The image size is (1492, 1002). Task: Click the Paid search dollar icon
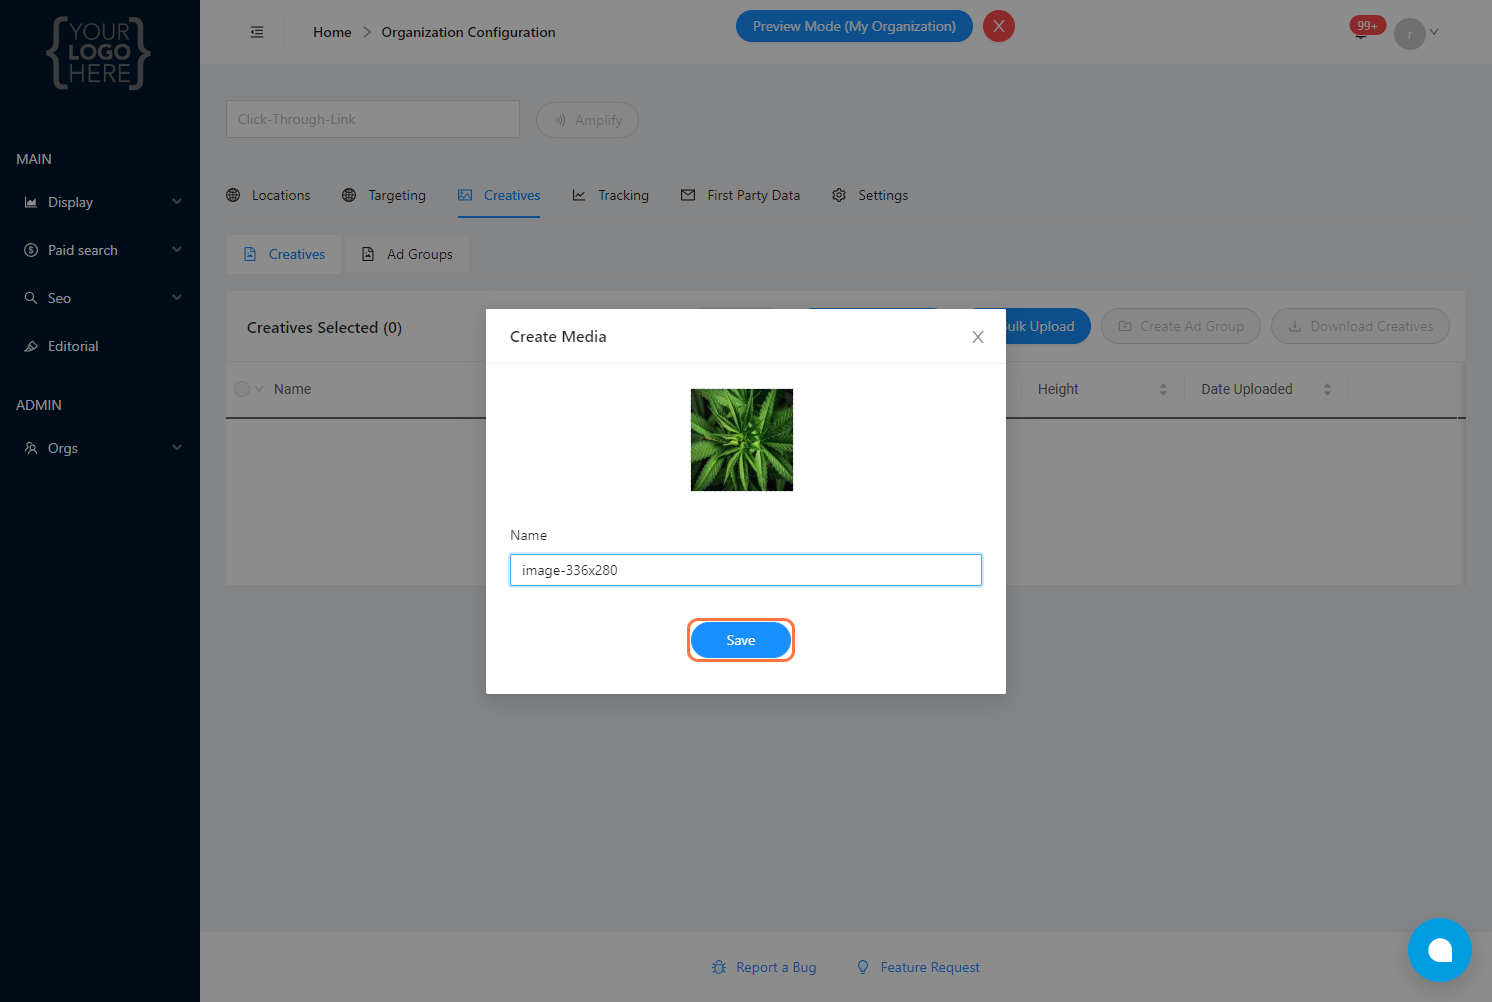point(31,250)
